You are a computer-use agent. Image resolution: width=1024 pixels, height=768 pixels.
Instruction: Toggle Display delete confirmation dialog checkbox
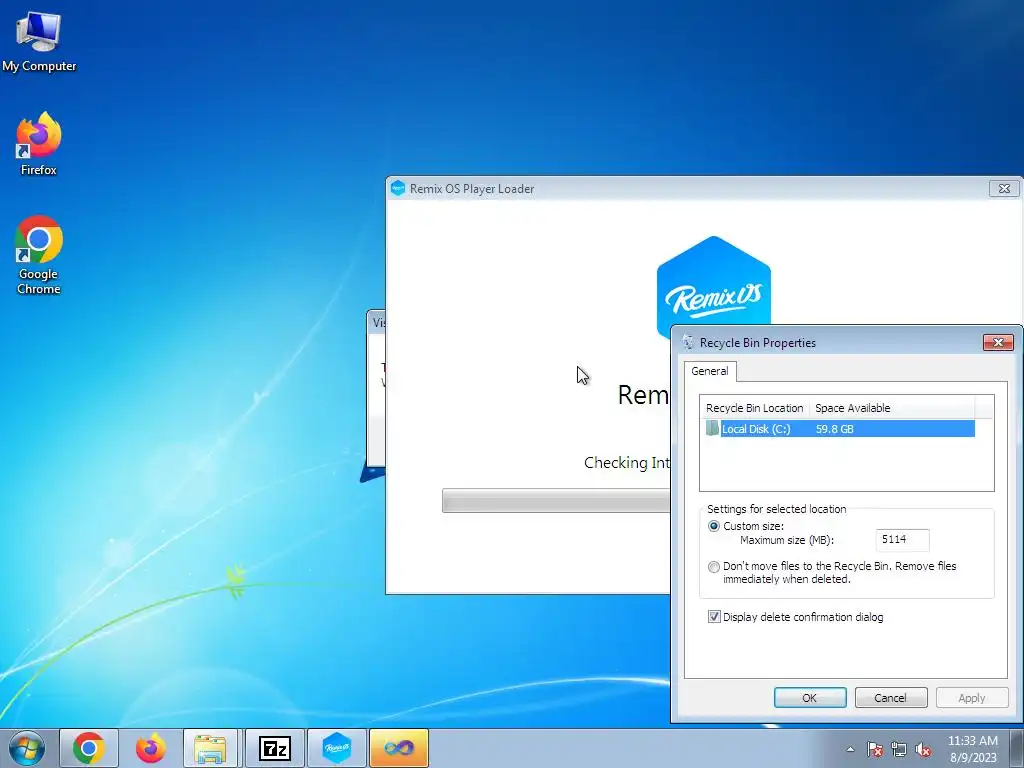(714, 616)
